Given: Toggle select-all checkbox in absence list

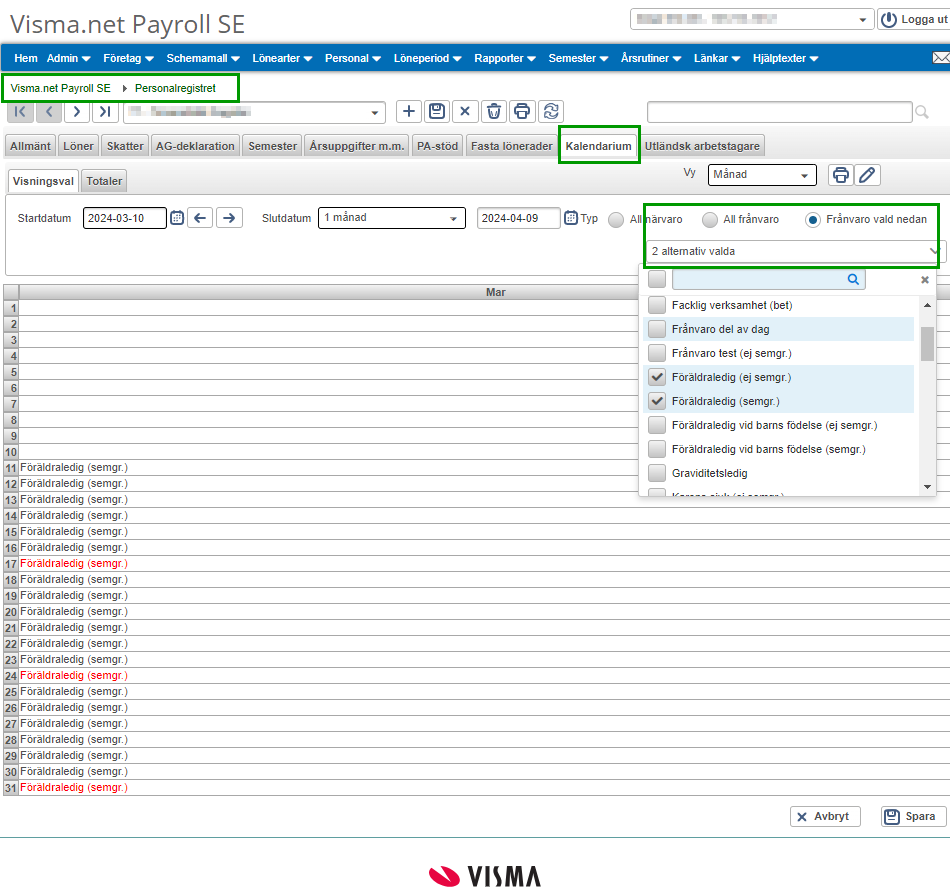Looking at the screenshot, I should [x=657, y=279].
